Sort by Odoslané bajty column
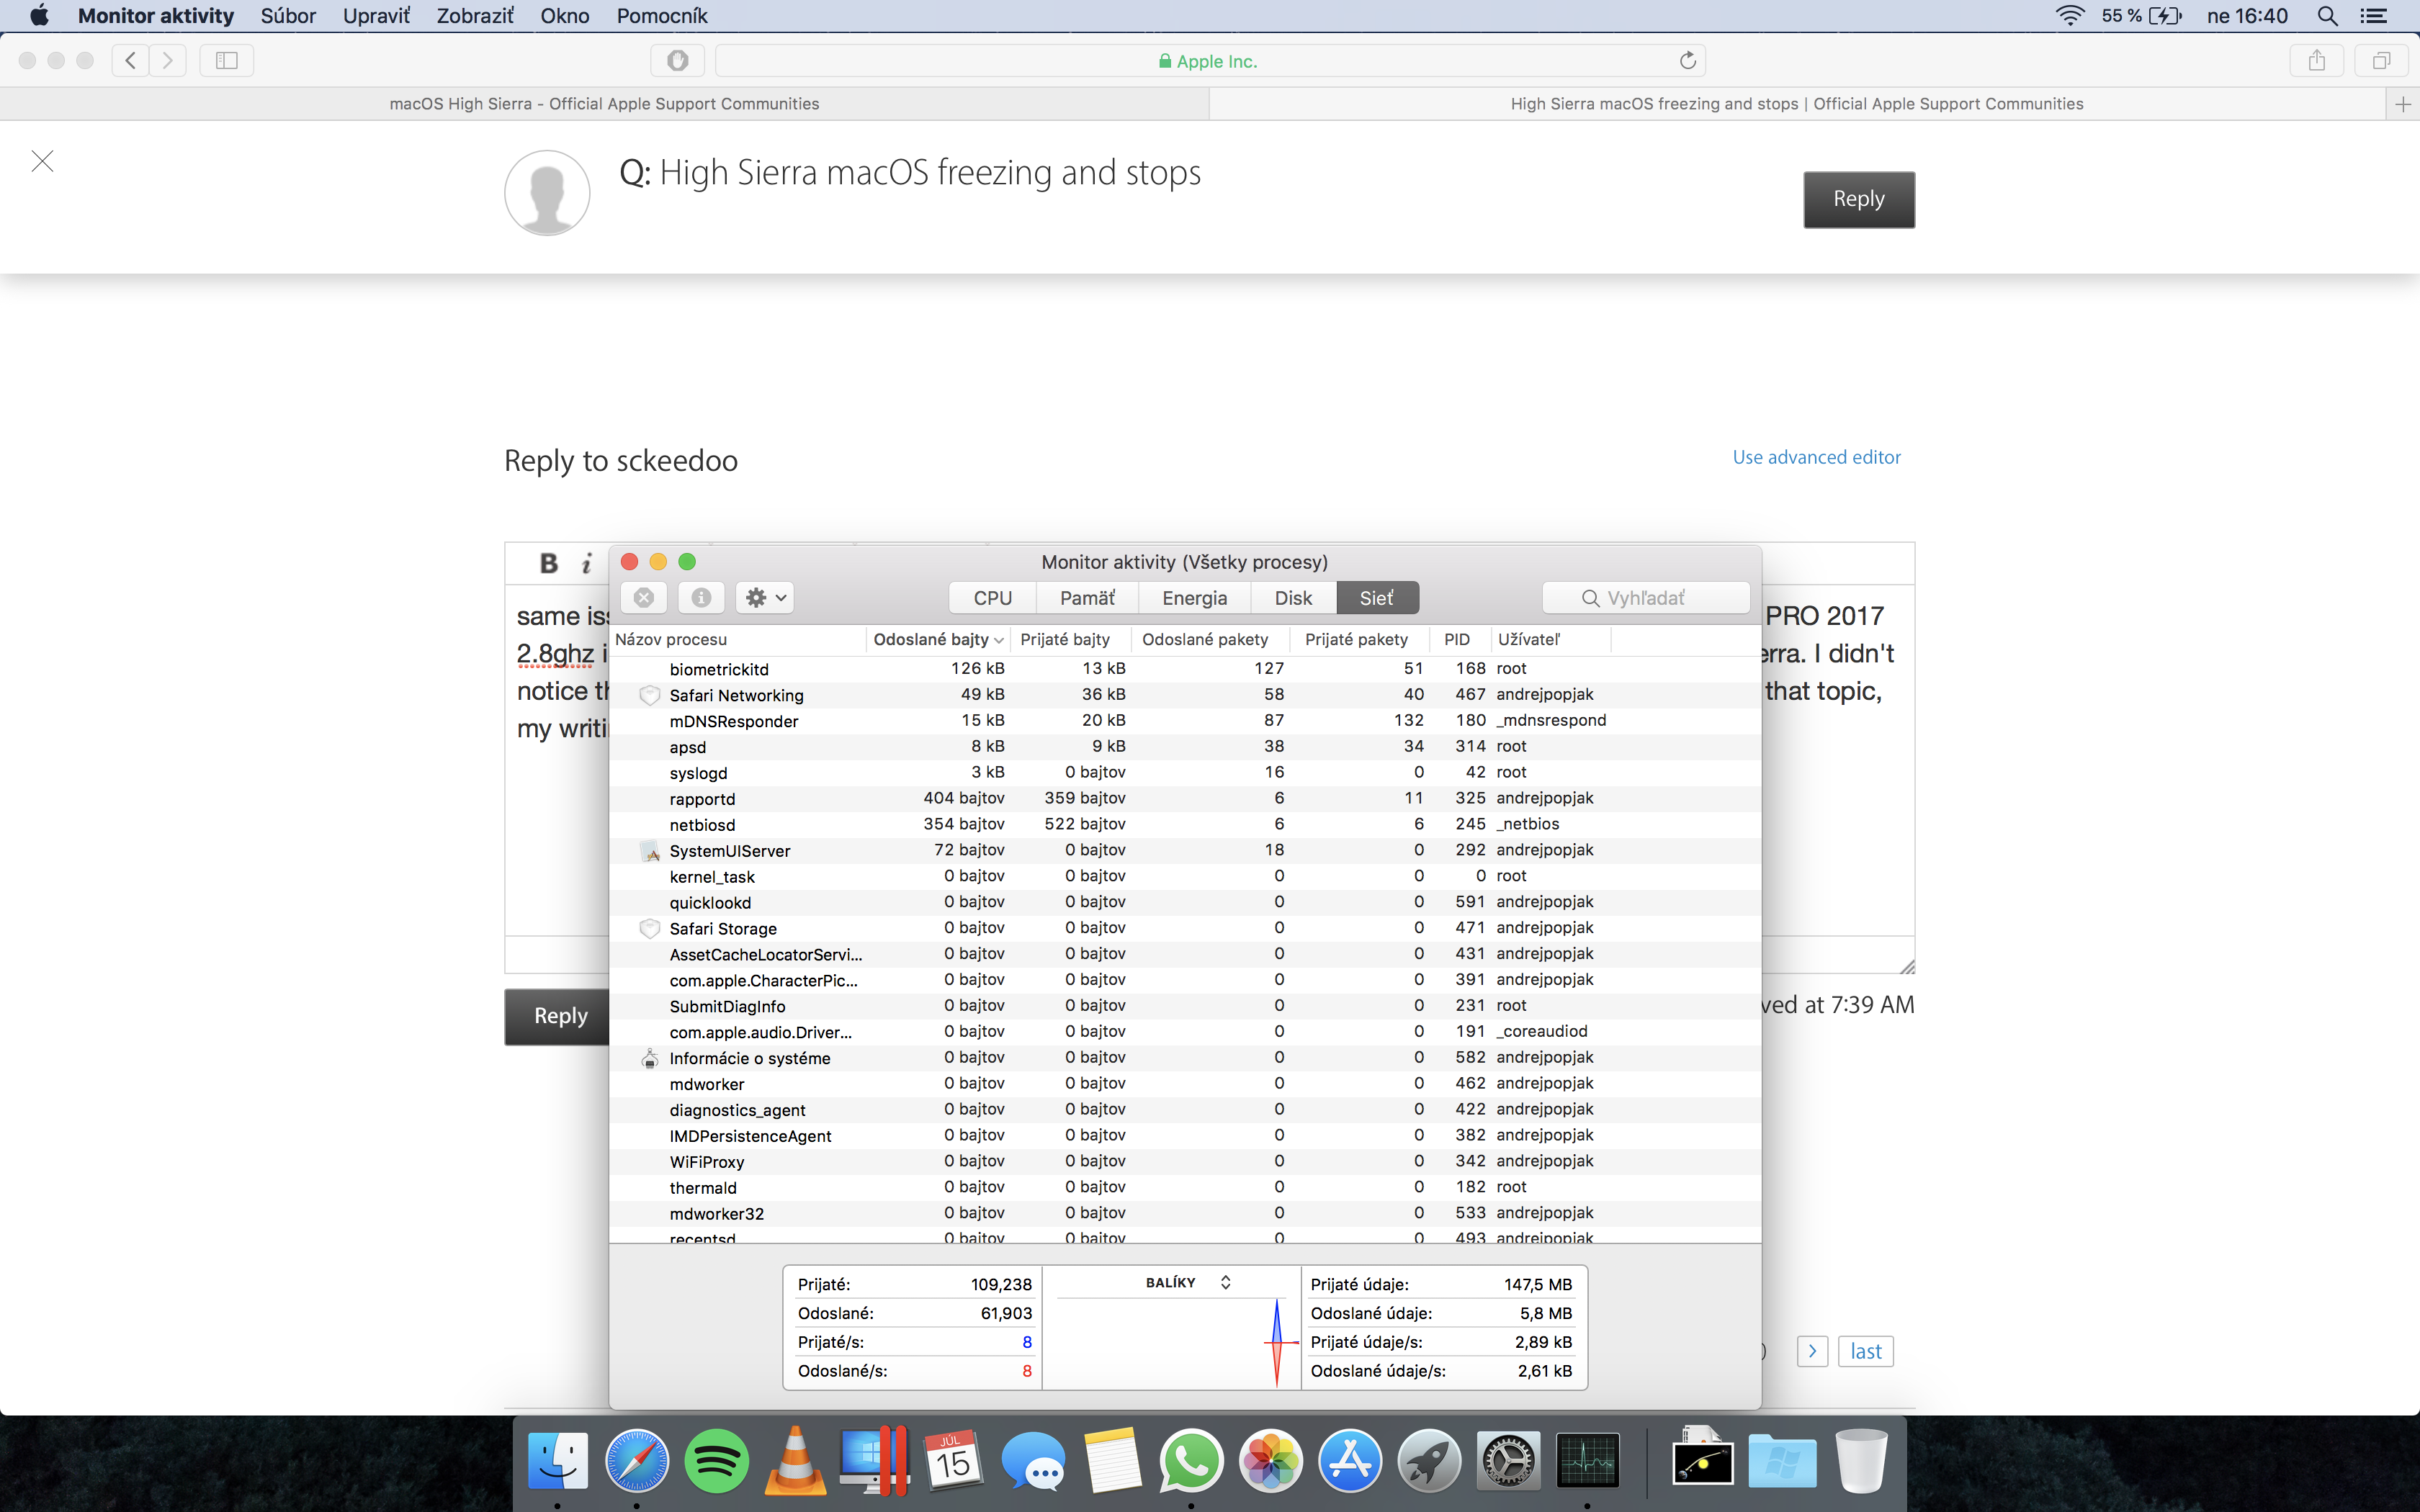 click(937, 639)
